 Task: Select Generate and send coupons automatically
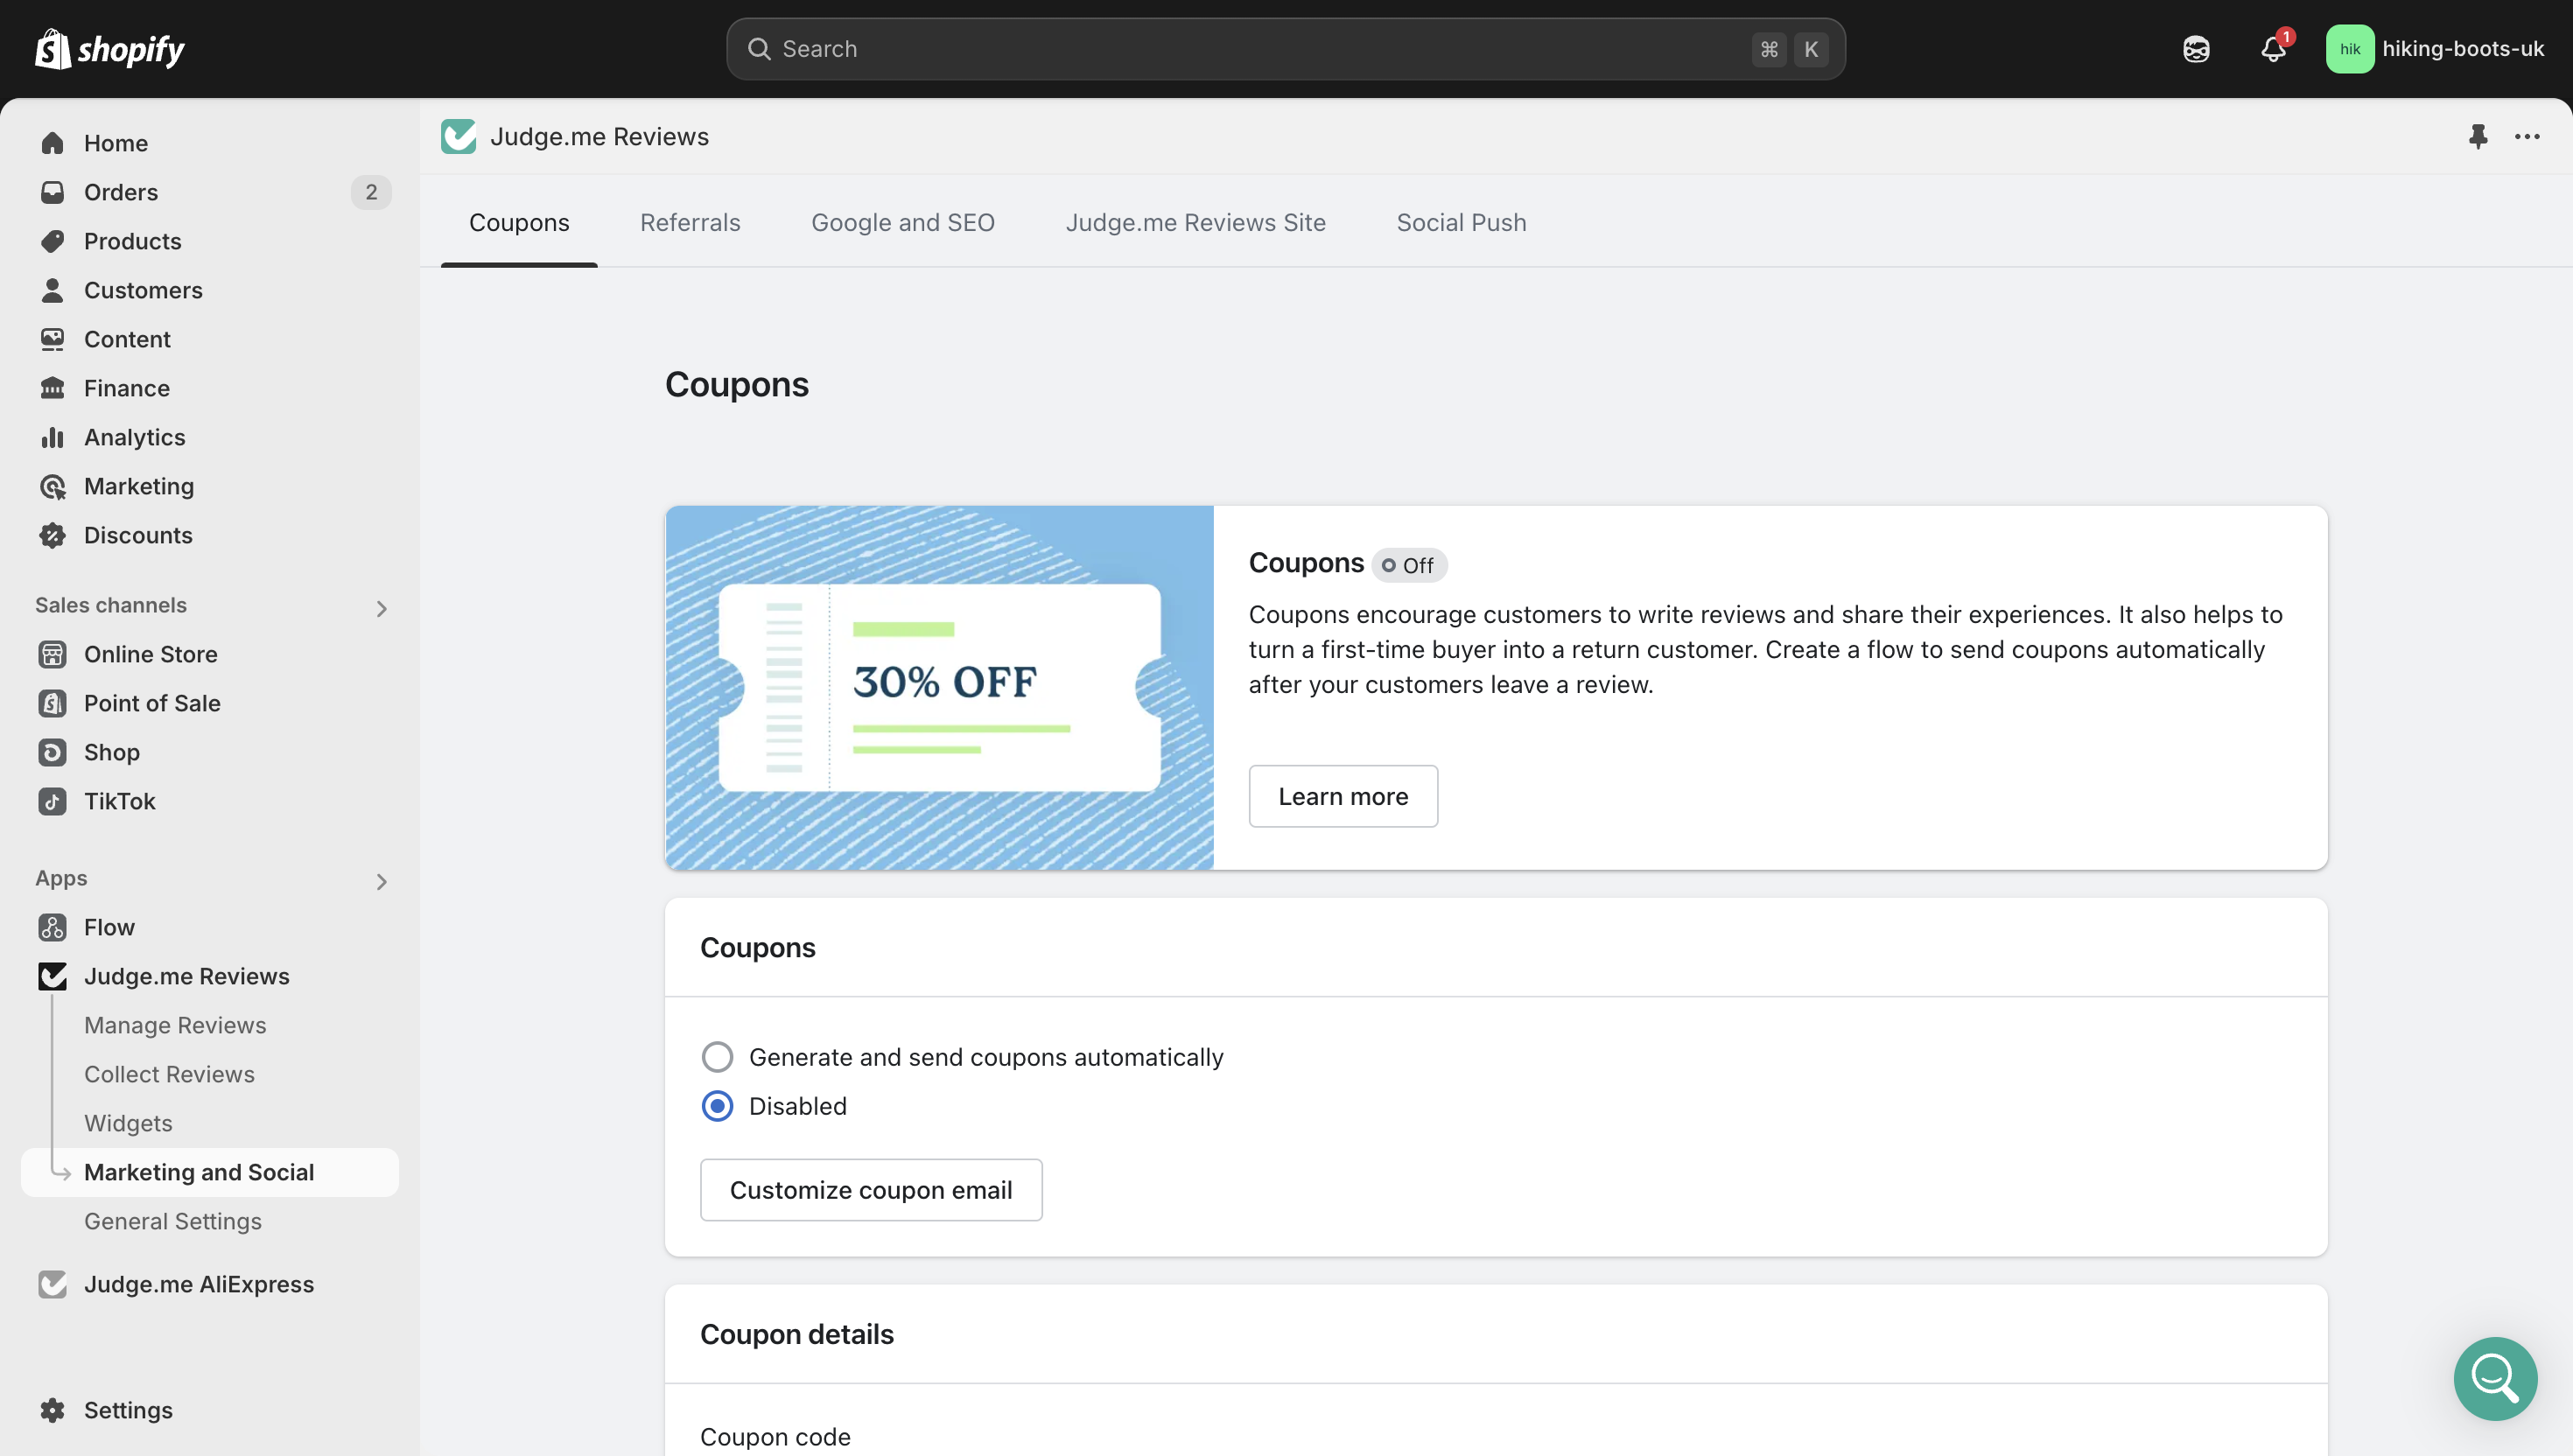pyautogui.click(x=717, y=1057)
